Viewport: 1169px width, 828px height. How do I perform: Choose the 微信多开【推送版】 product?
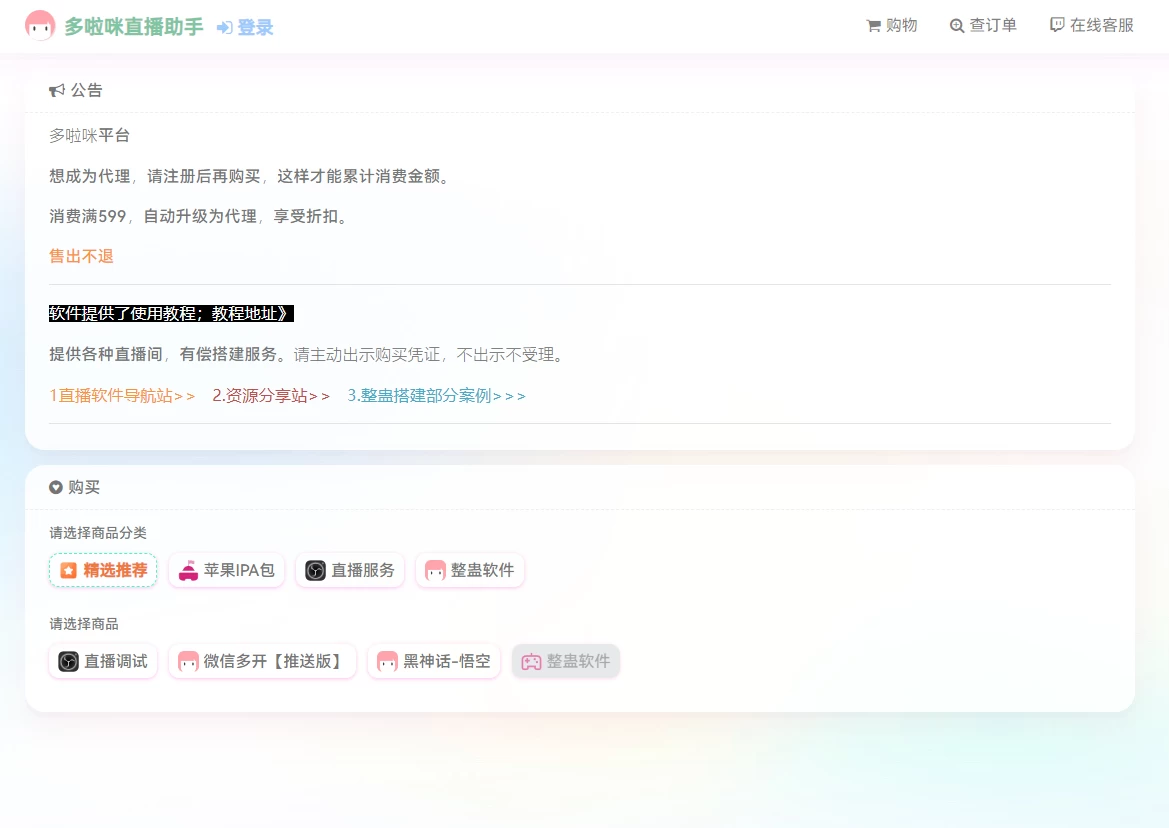(x=262, y=661)
